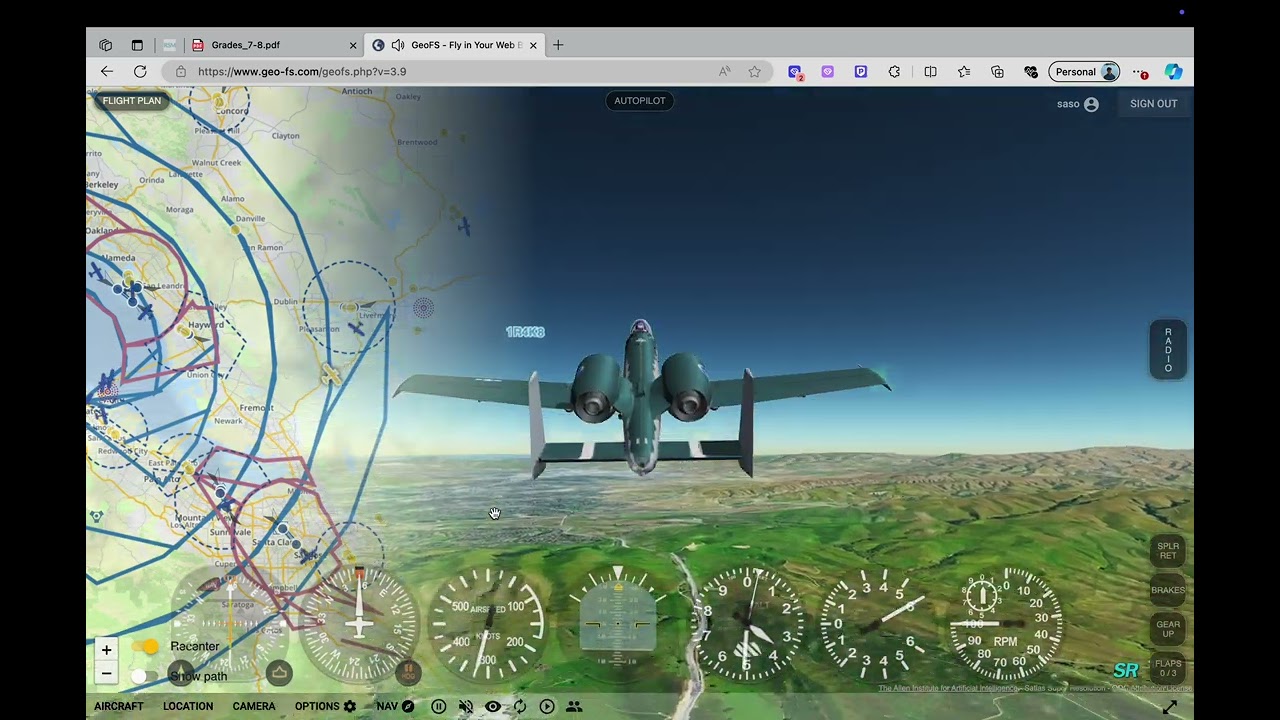1280x720 pixels.
Task: Open the browser Settings and more menu
Action: click(1140, 72)
